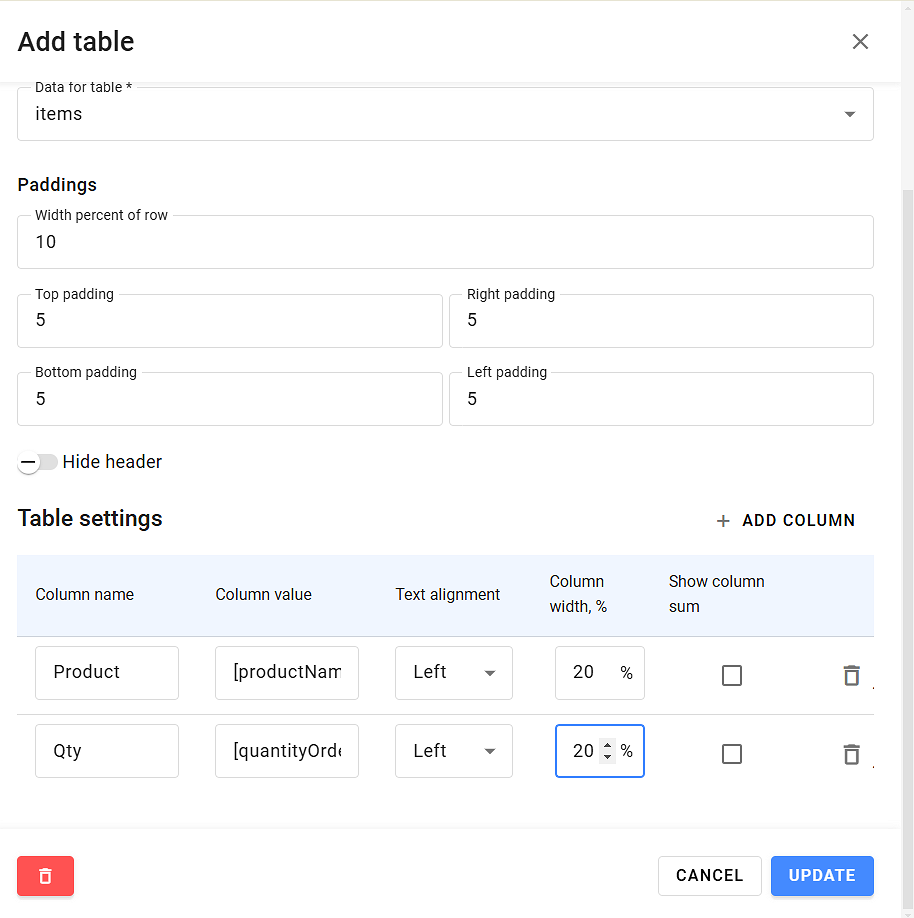
Task: Click the red trash delete button
Action: coord(45,876)
